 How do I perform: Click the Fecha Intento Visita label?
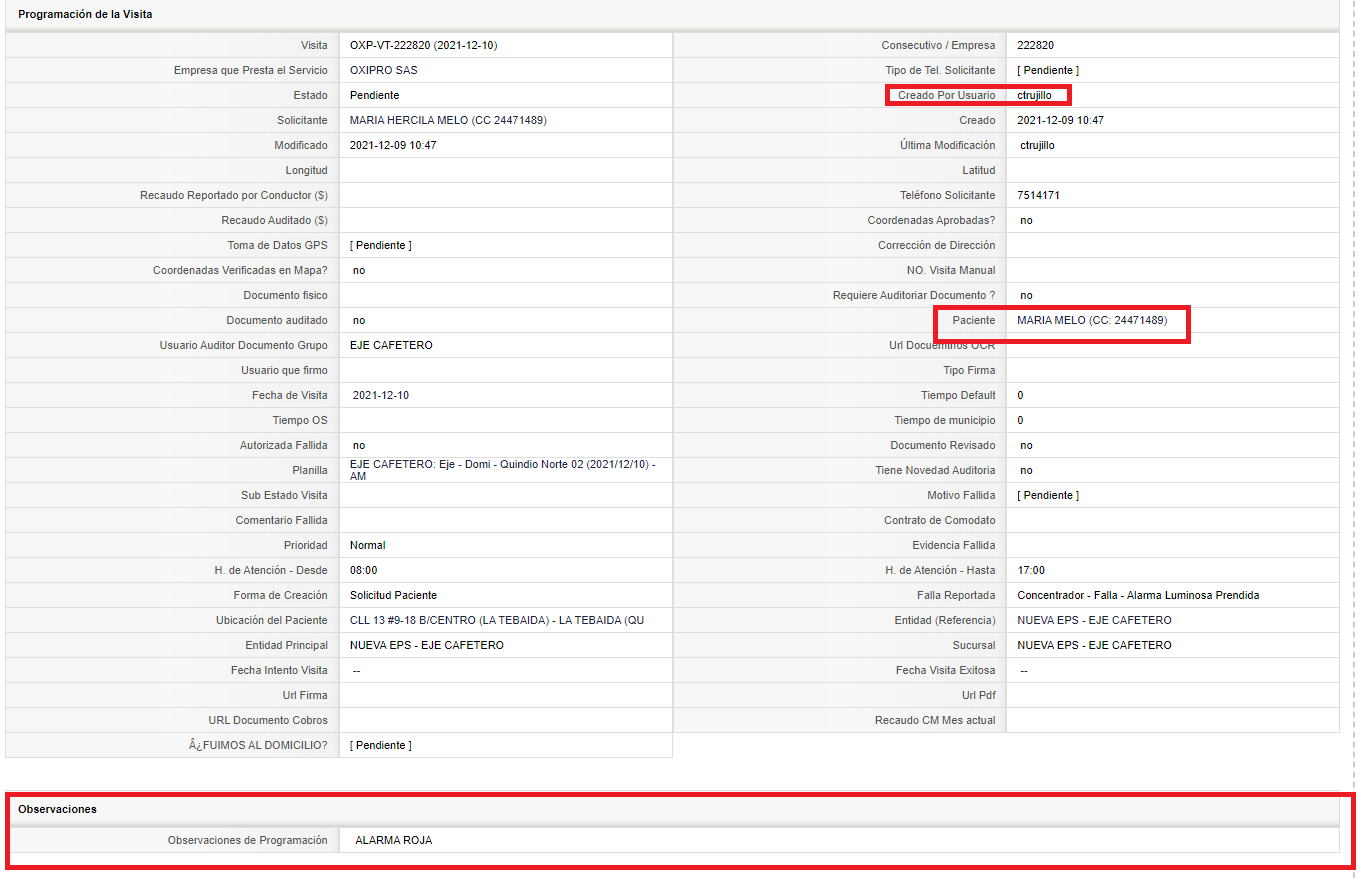click(x=279, y=670)
